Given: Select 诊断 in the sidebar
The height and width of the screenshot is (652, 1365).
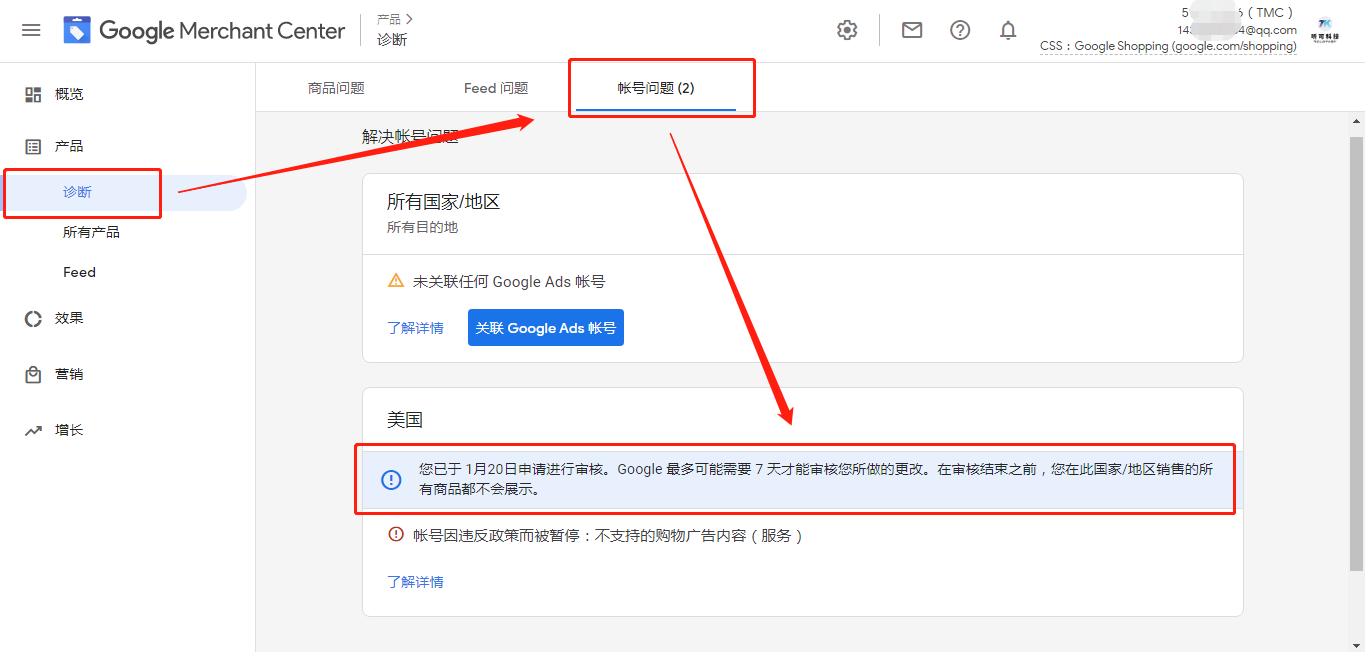Looking at the screenshot, I should click(x=77, y=192).
